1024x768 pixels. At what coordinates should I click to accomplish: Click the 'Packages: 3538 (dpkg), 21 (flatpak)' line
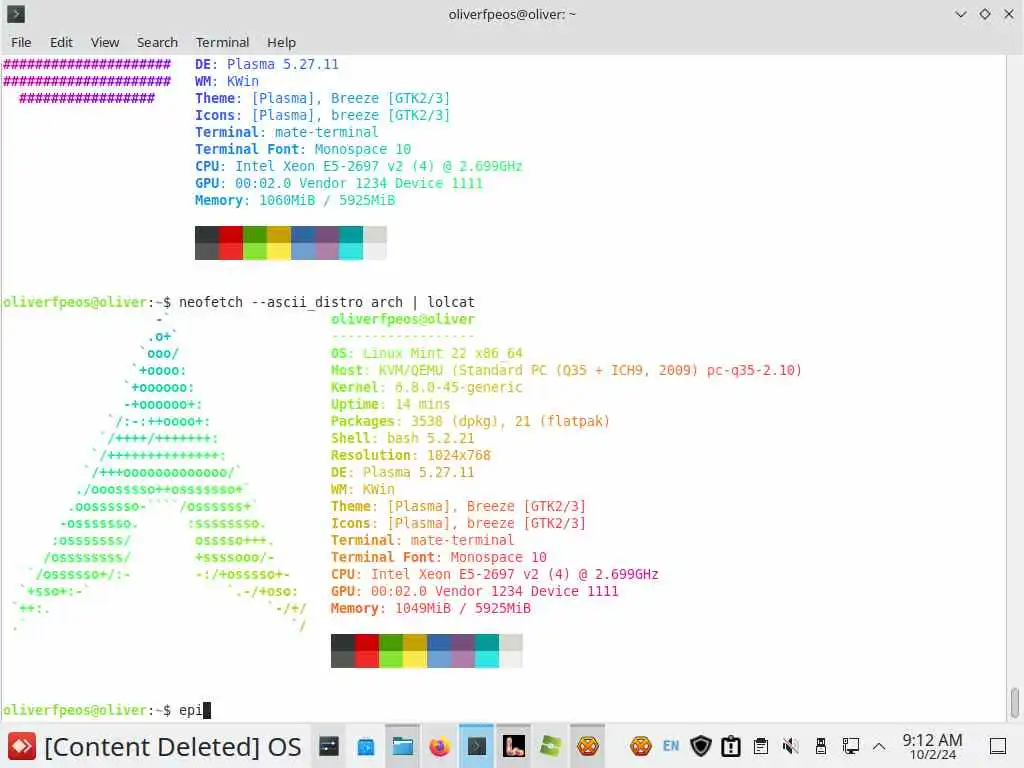[470, 421]
